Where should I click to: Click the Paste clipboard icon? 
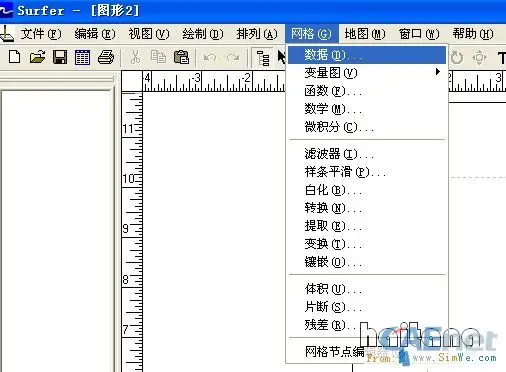[182, 57]
